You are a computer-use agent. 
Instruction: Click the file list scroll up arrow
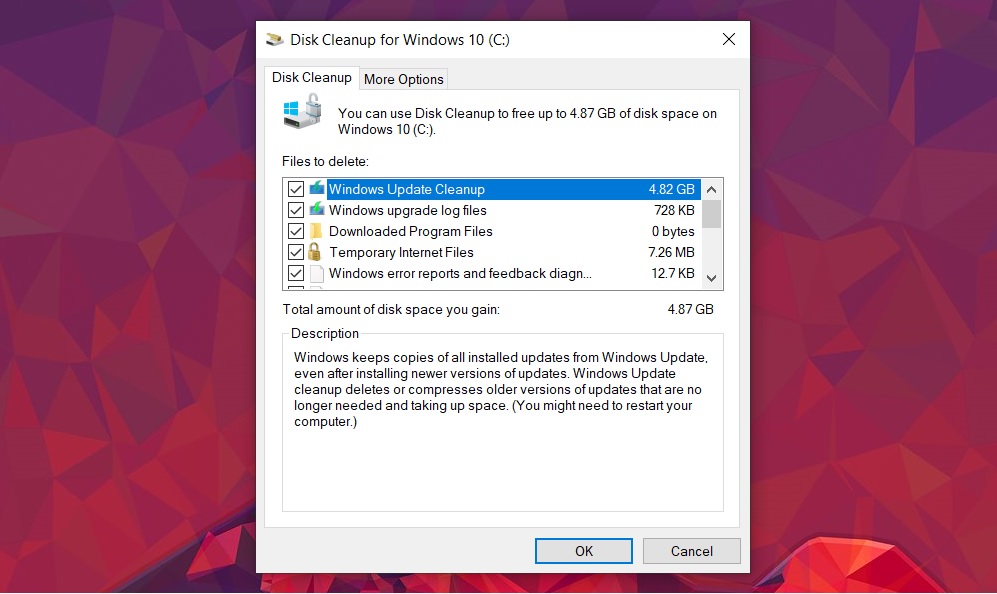point(712,190)
